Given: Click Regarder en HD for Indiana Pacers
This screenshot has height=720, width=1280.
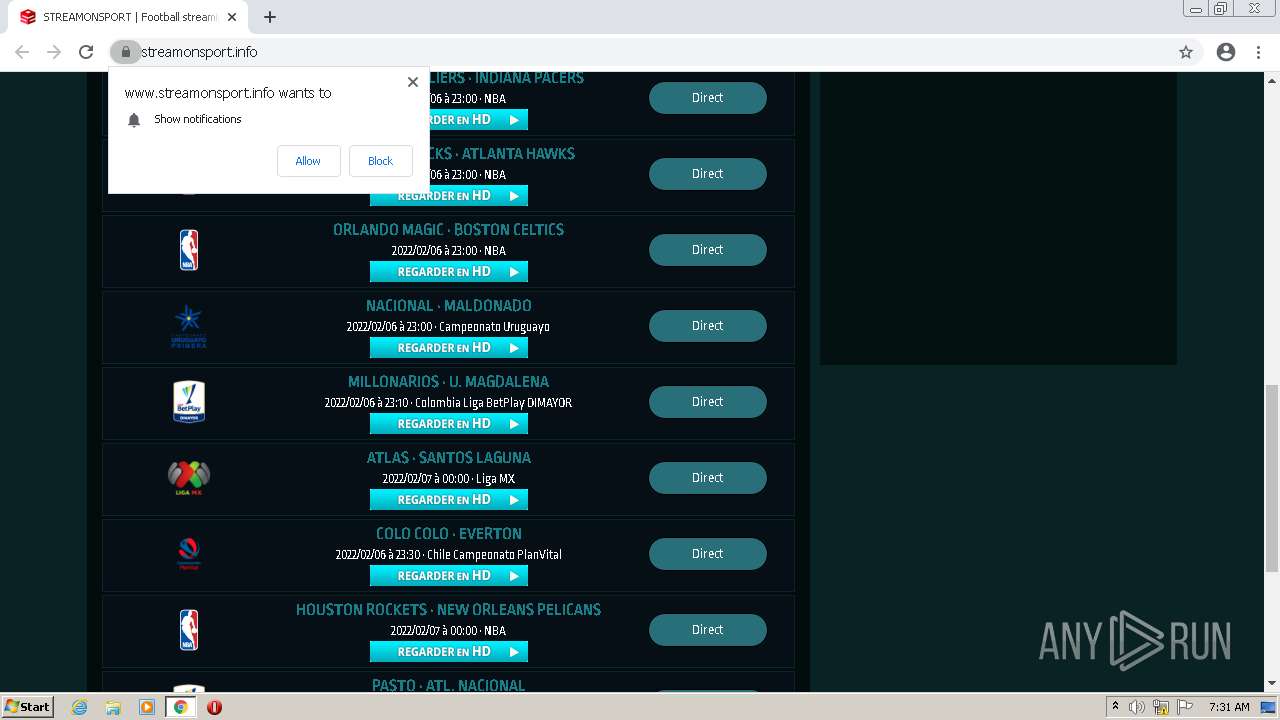Looking at the screenshot, I should pyautogui.click(x=479, y=120).
